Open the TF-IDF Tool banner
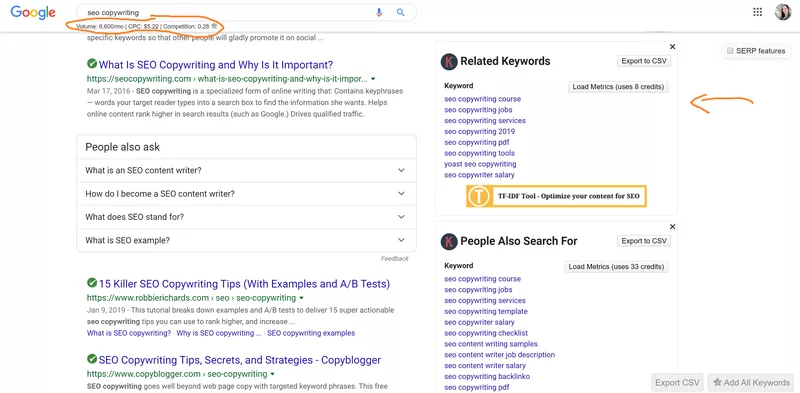This screenshot has width=800, height=393. coord(556,196)
